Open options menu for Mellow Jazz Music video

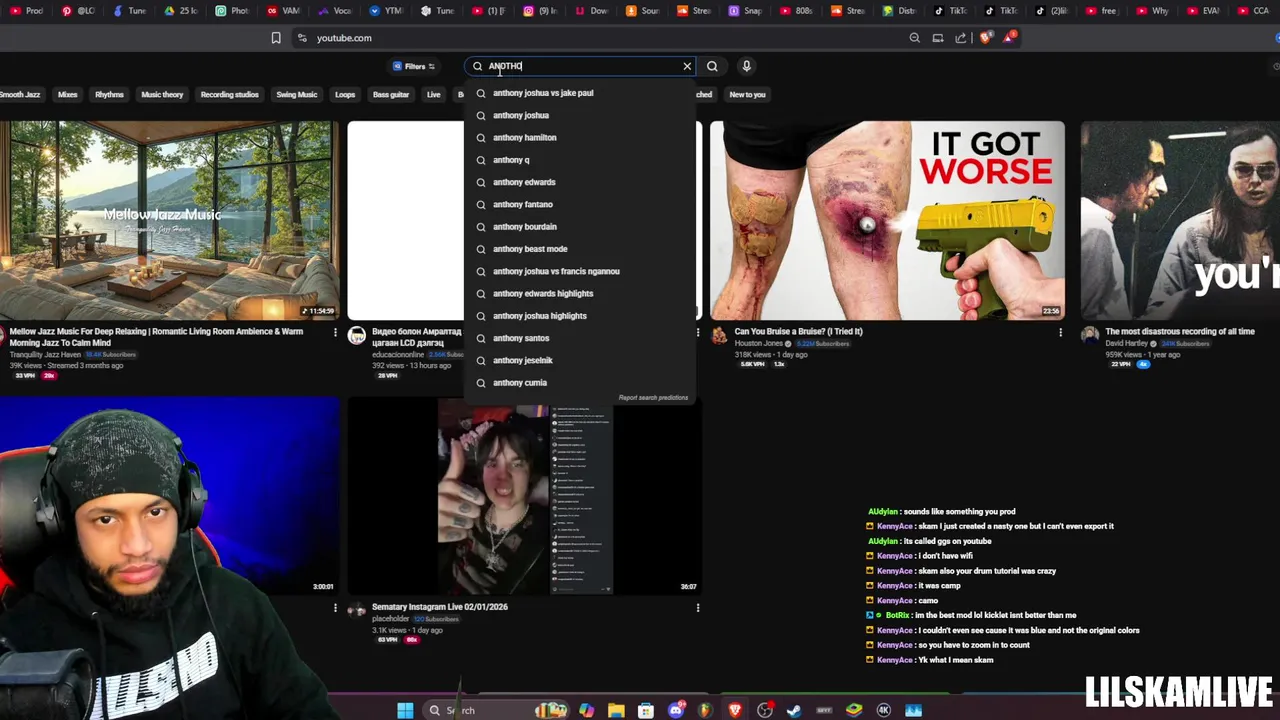(x=335, y=332)
